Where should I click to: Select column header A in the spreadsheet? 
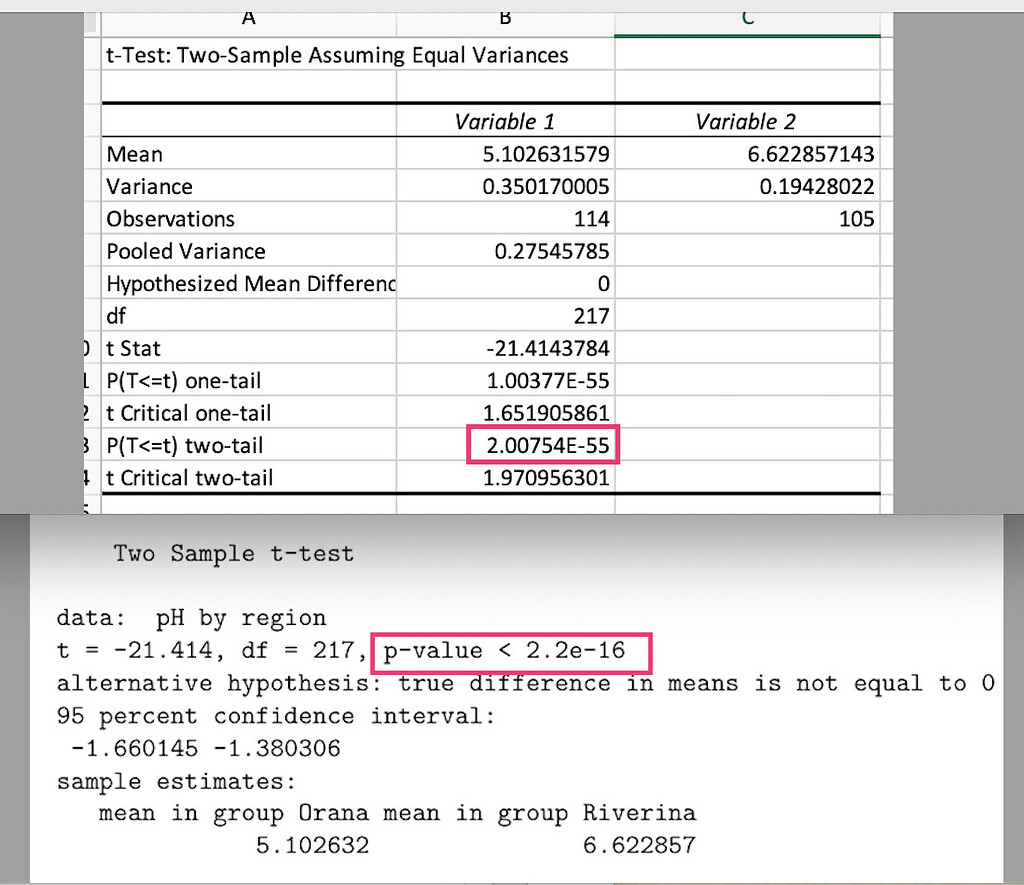[x=248, y=16]
